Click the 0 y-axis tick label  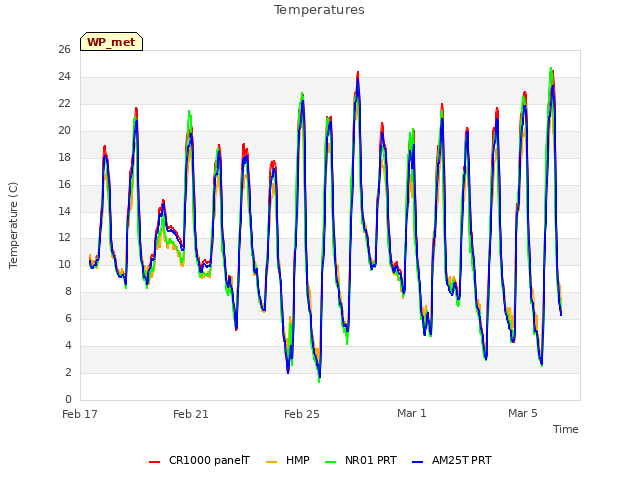coord(68,399)
